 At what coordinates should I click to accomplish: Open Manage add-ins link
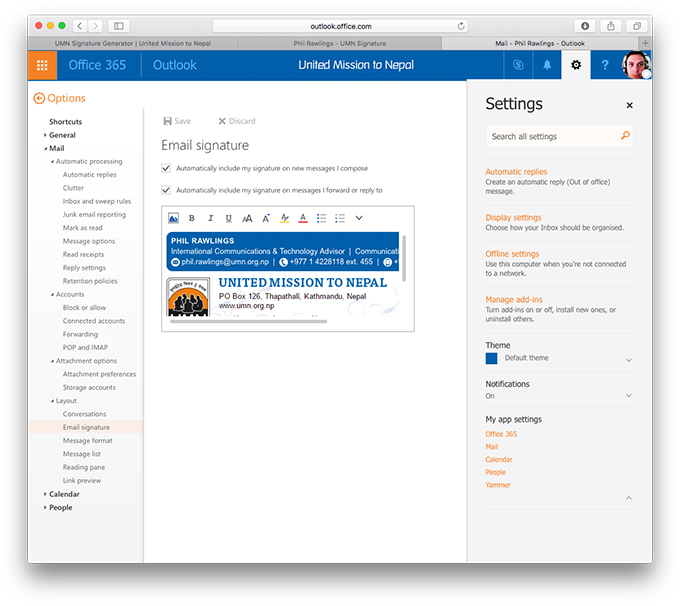[514, 299]
